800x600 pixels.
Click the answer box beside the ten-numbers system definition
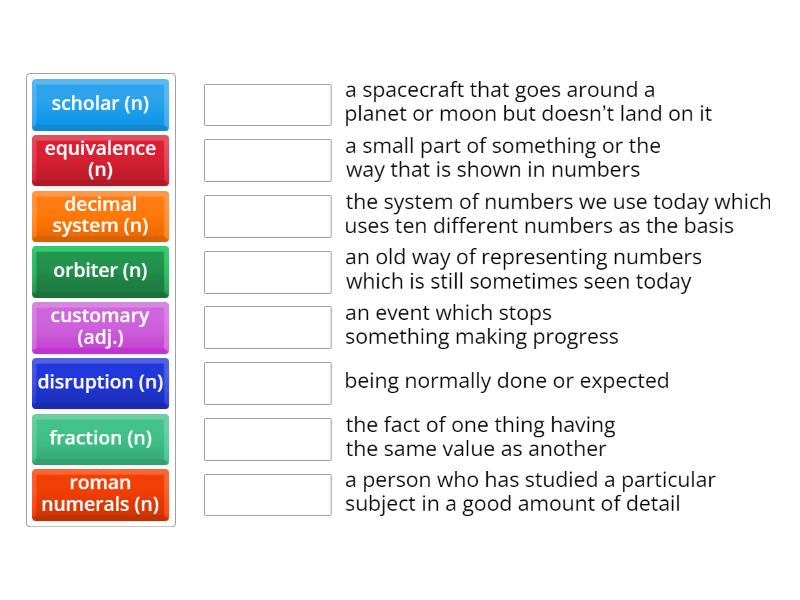point(266,216)
